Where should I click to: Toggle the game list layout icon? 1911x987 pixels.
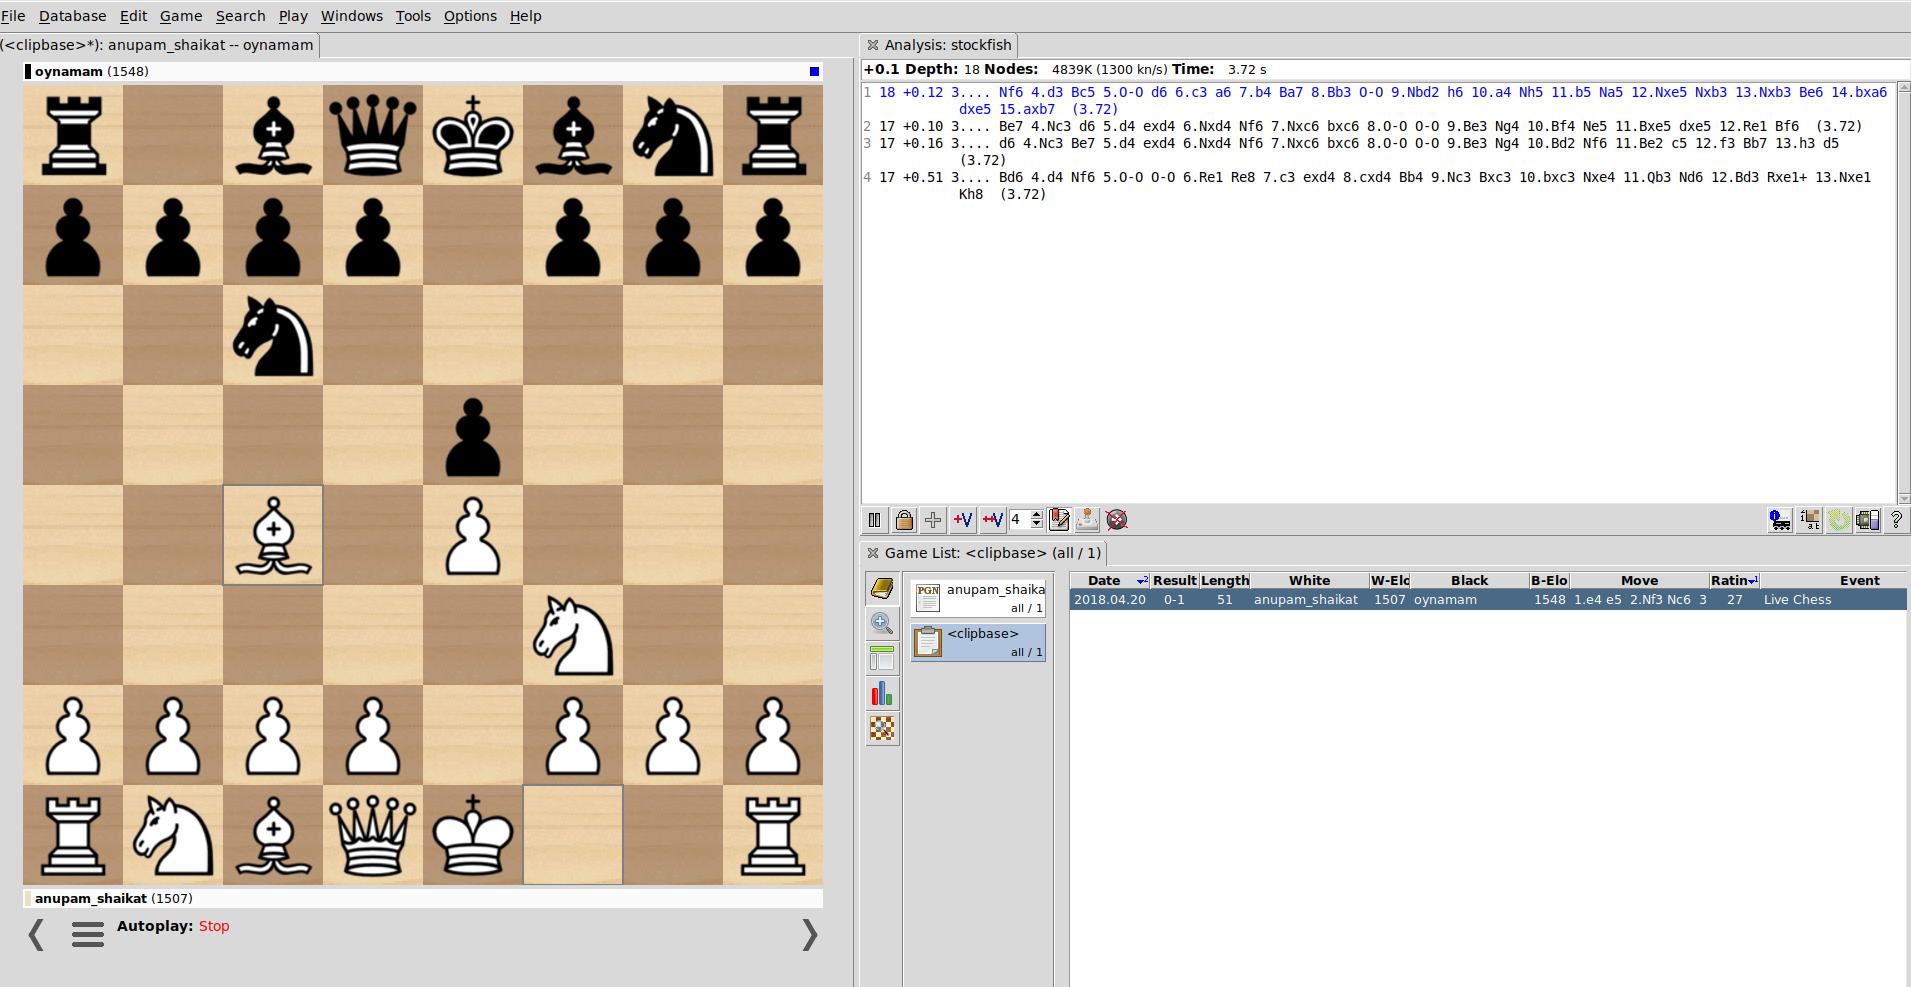(x=882, y=658)
